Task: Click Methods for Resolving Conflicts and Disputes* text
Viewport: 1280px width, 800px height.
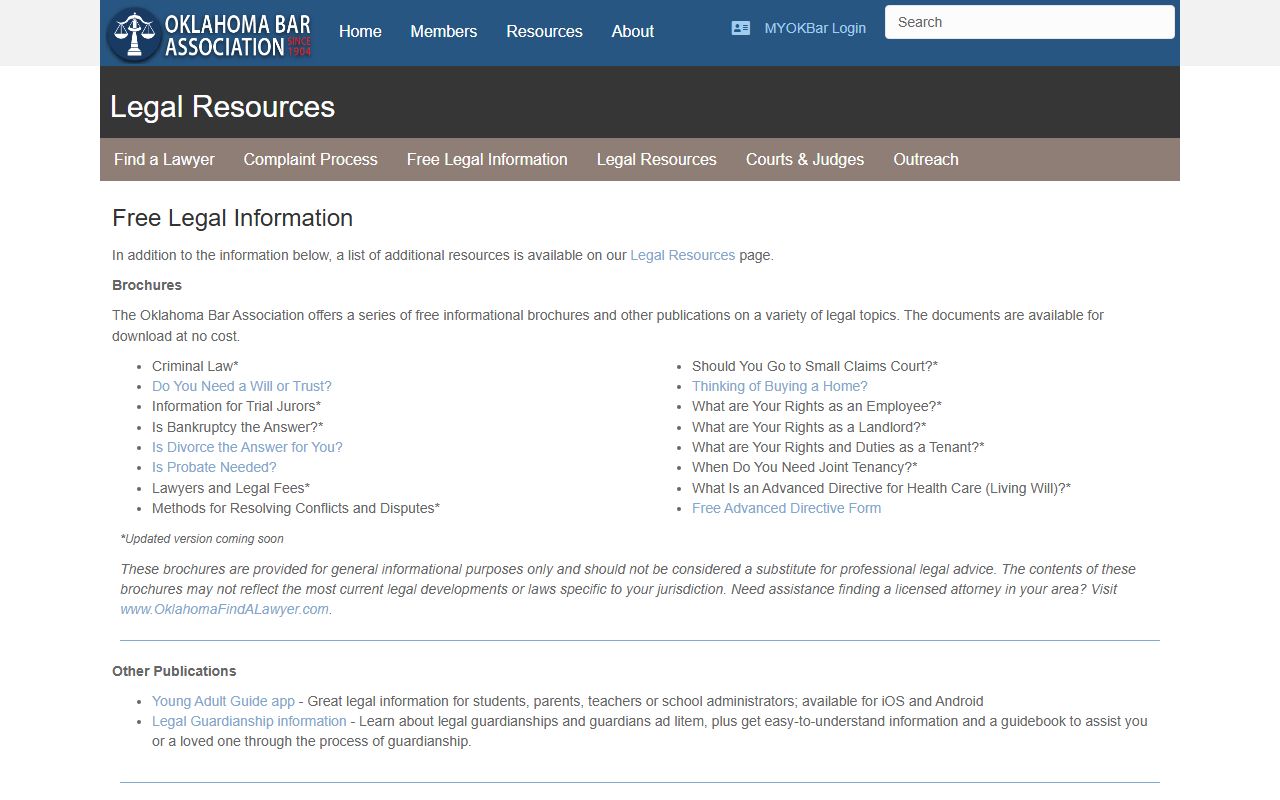Action: pyautogui.click(x=296, y=508)
